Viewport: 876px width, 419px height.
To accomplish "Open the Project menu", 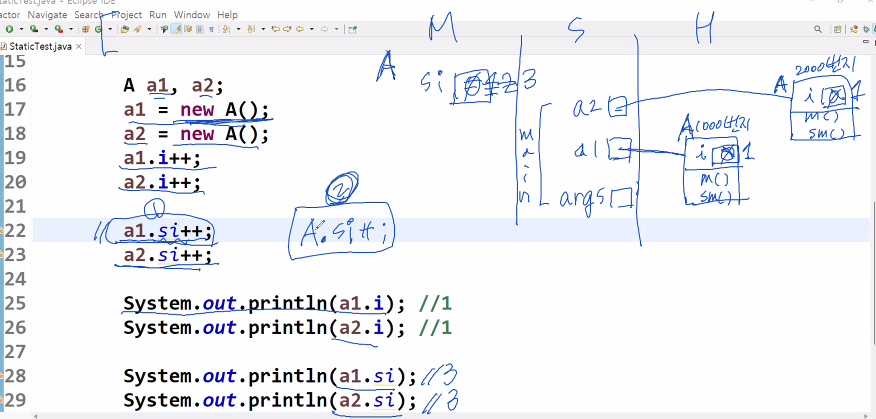I will (126, 15).
